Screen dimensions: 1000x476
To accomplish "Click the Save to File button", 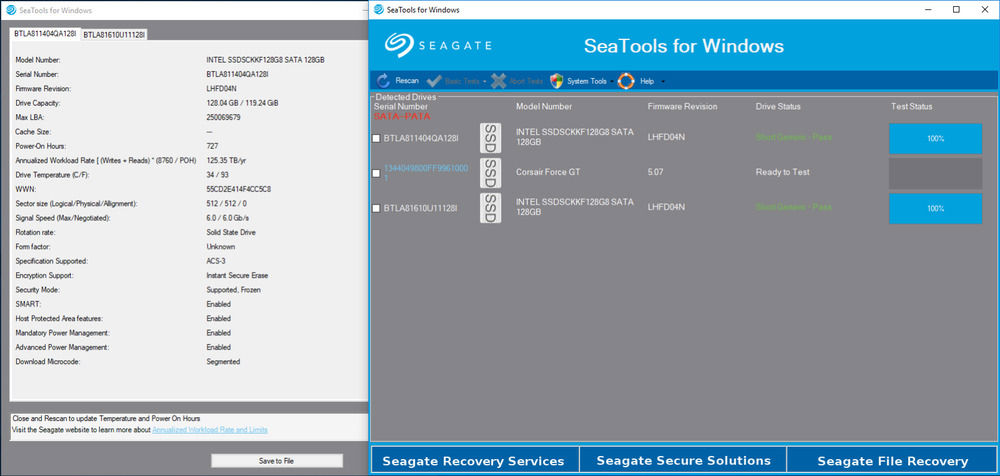I will pos(277,461).
